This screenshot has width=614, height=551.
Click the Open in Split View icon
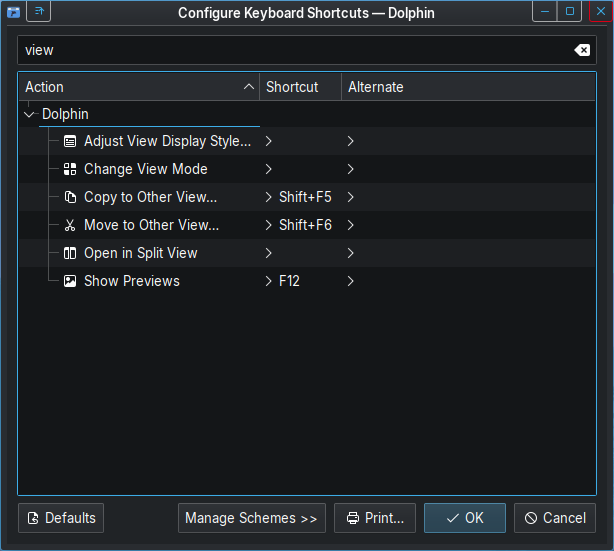pos(70,253)
